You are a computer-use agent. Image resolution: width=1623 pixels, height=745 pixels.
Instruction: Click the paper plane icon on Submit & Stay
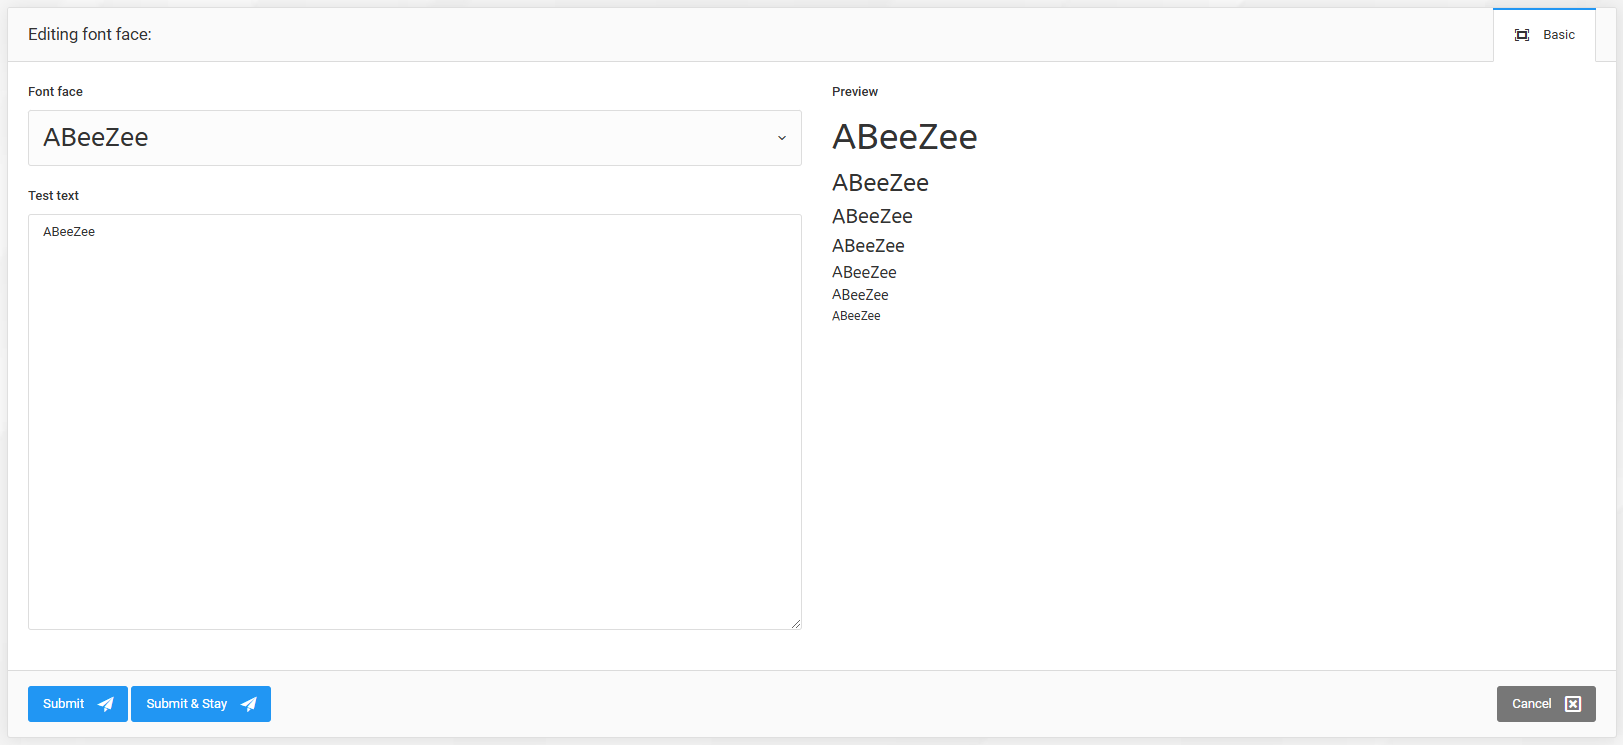(x=249, y=704)
